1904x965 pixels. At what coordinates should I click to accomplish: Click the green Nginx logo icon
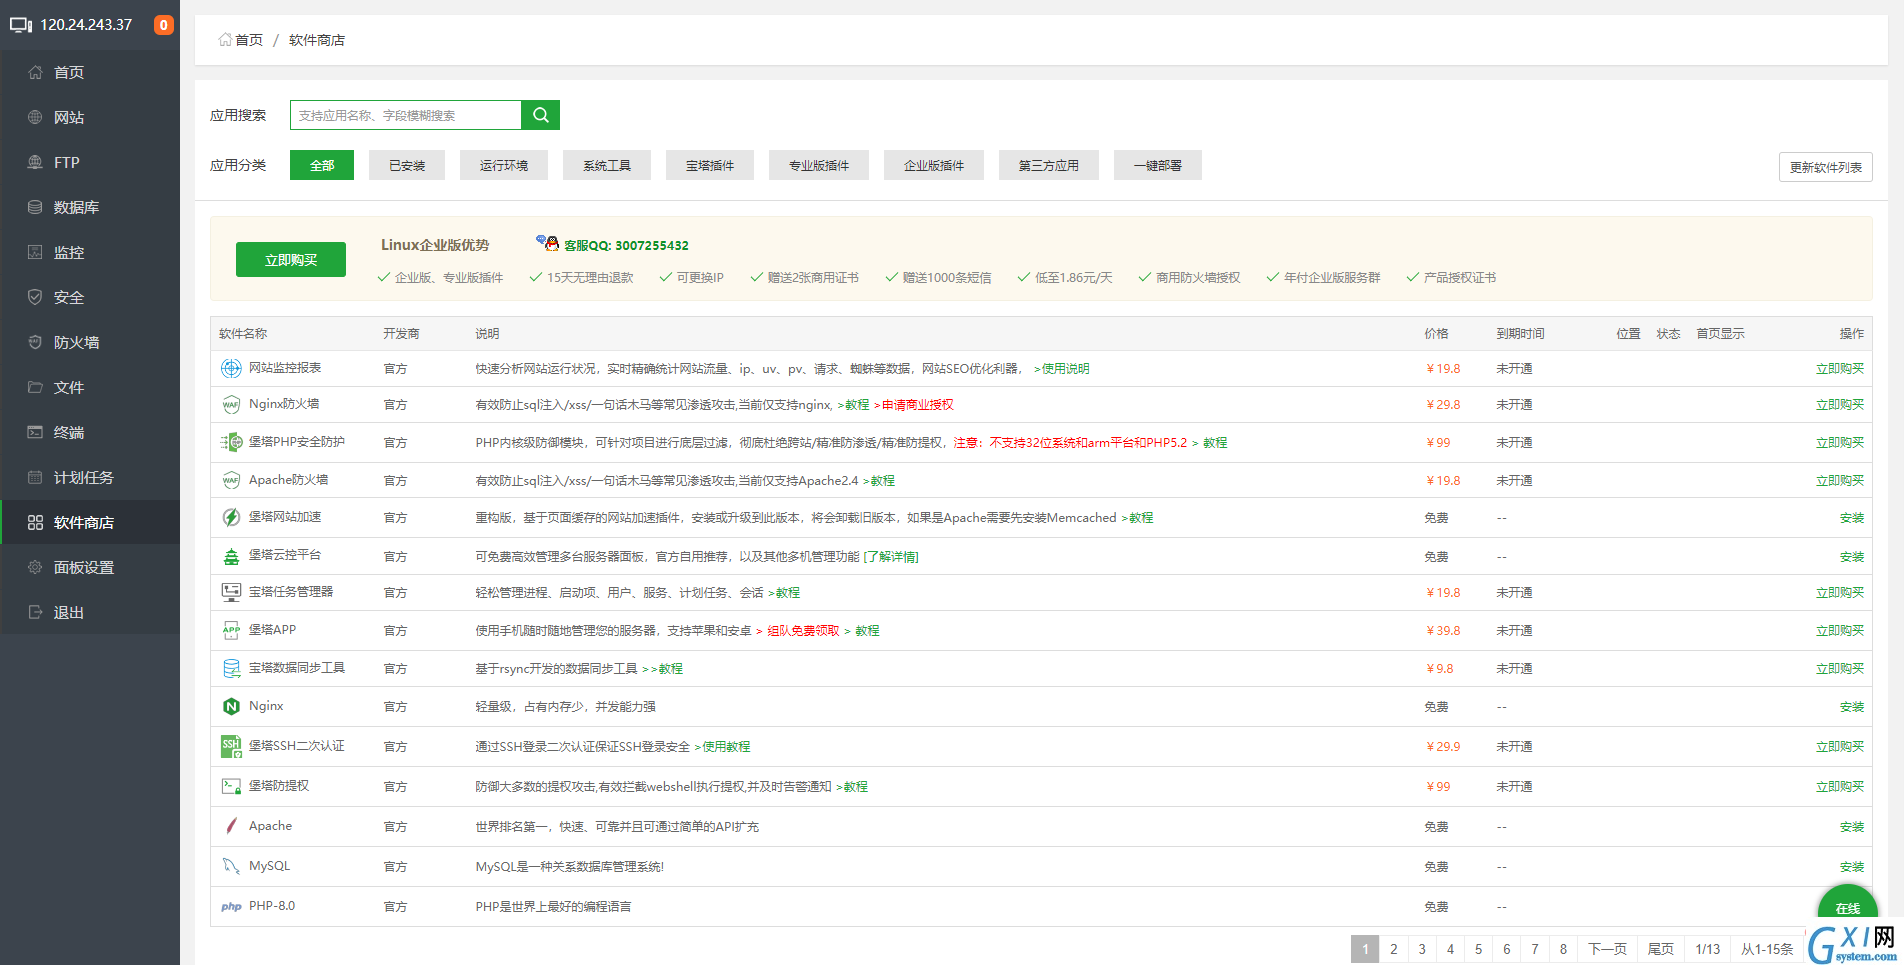pos(231,706)
